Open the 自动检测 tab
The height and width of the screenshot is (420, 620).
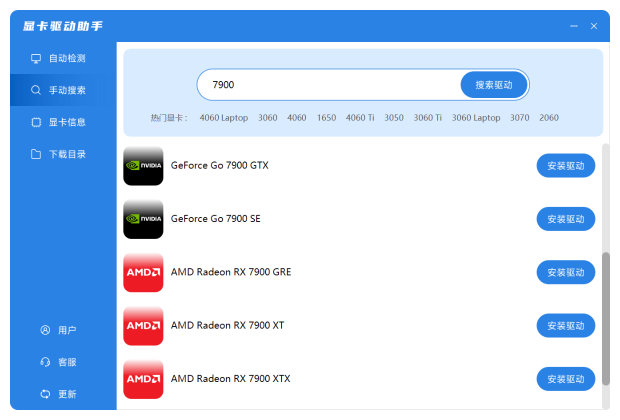coord(66,59)
